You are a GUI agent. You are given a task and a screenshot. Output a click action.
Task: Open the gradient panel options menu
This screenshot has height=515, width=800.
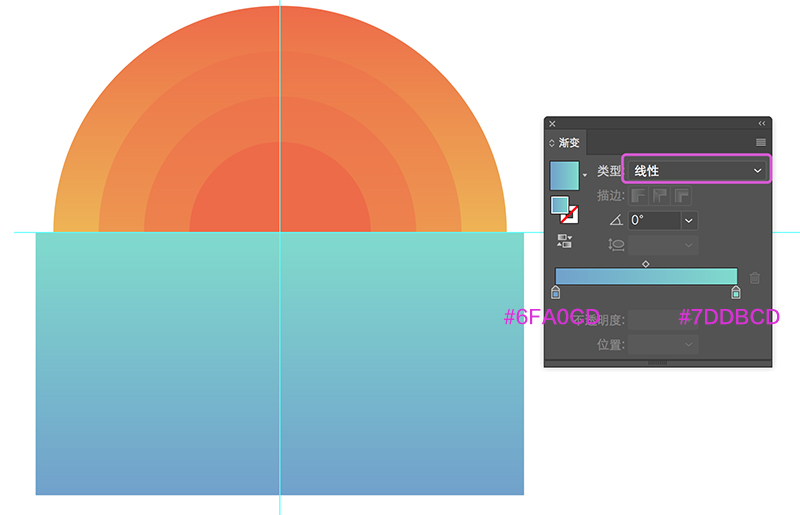pos(761,142)
